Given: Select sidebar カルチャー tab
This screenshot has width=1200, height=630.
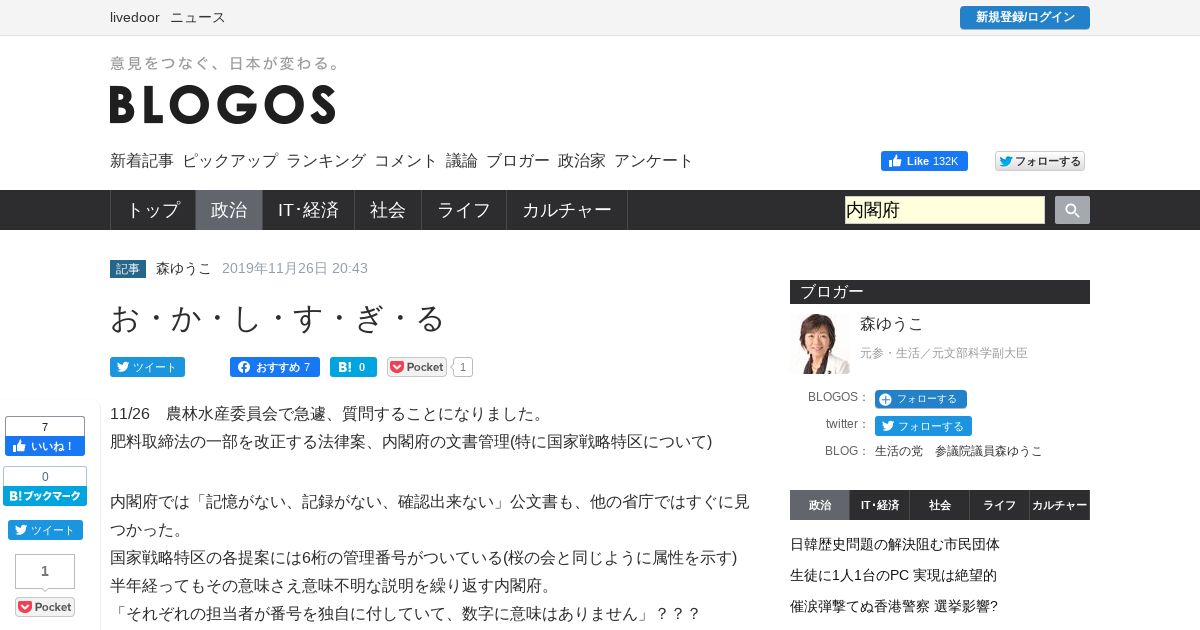Looking at the screenshot, I should (x=1060, y=505).
